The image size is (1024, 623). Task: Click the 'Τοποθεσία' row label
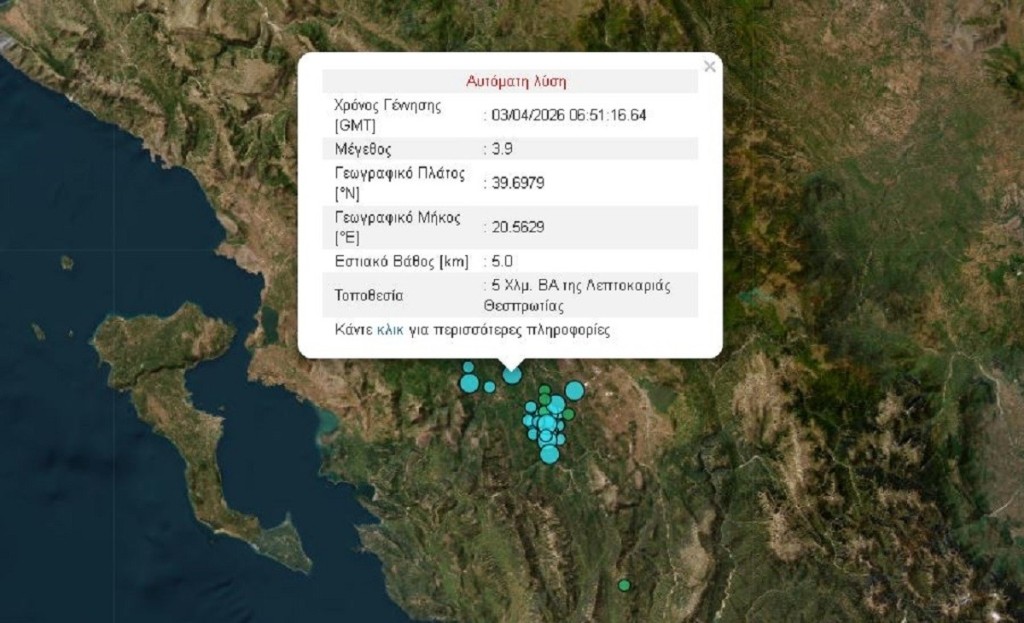(x=369, y=296)
